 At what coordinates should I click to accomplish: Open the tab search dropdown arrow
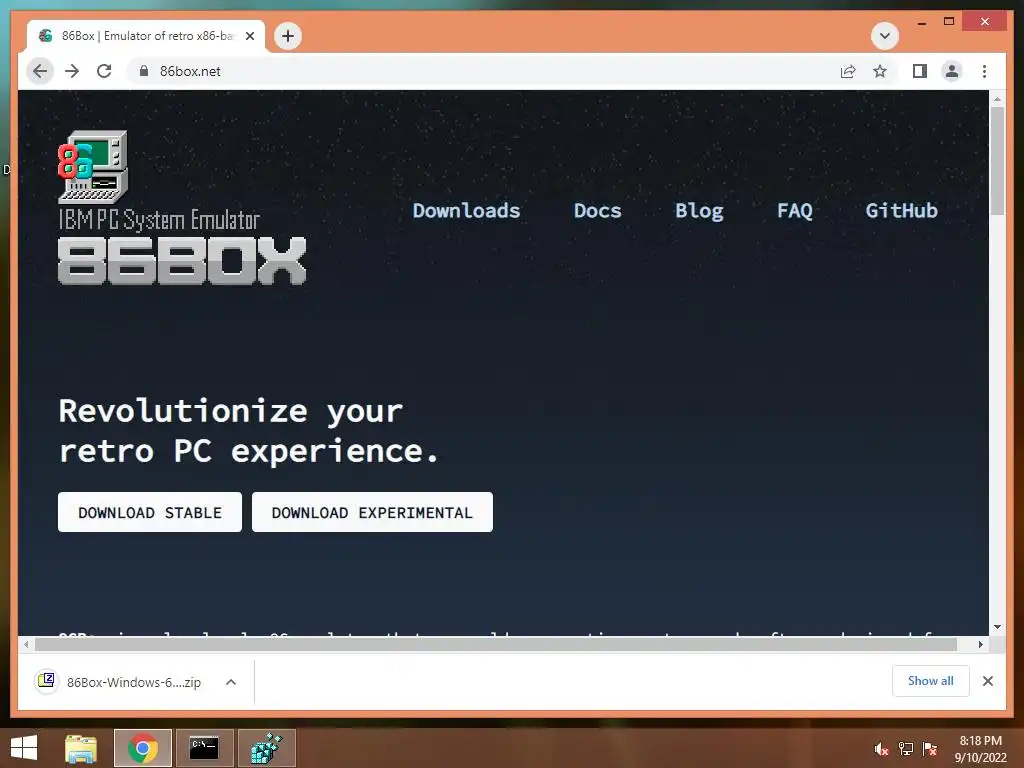coord(885,36)
